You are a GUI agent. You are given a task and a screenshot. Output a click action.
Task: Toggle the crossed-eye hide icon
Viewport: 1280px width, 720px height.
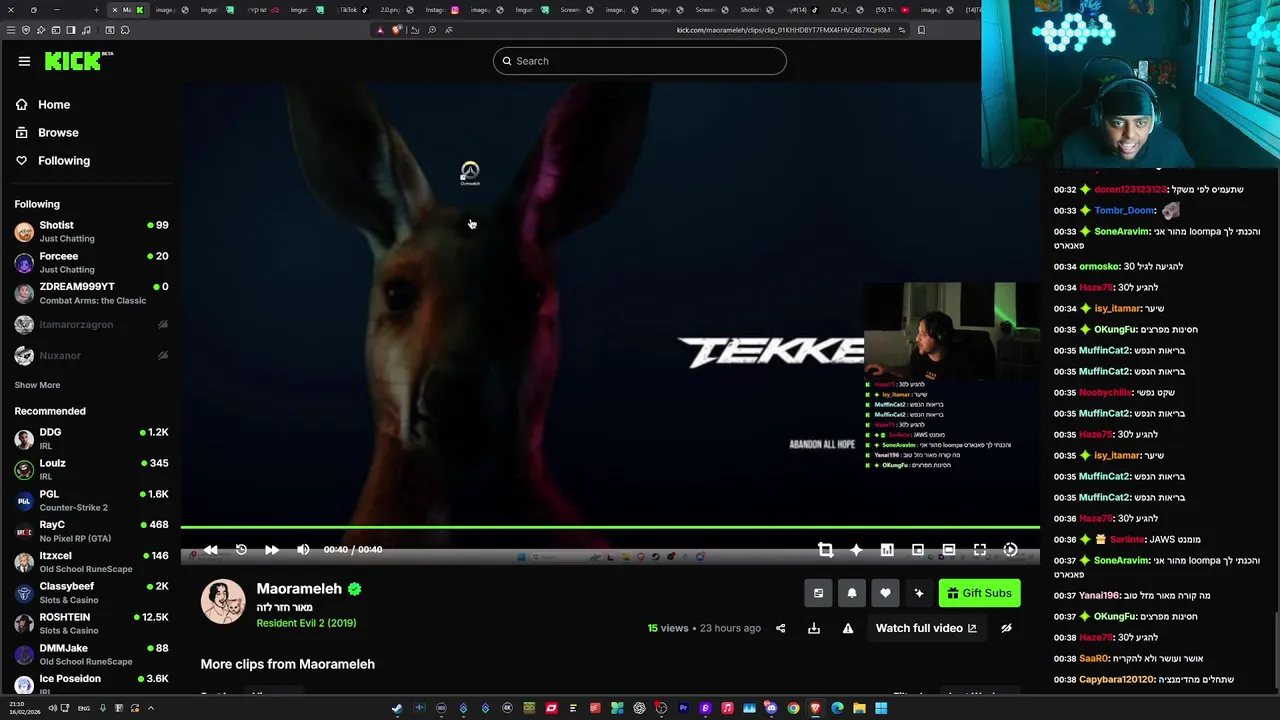[1006, 628]
